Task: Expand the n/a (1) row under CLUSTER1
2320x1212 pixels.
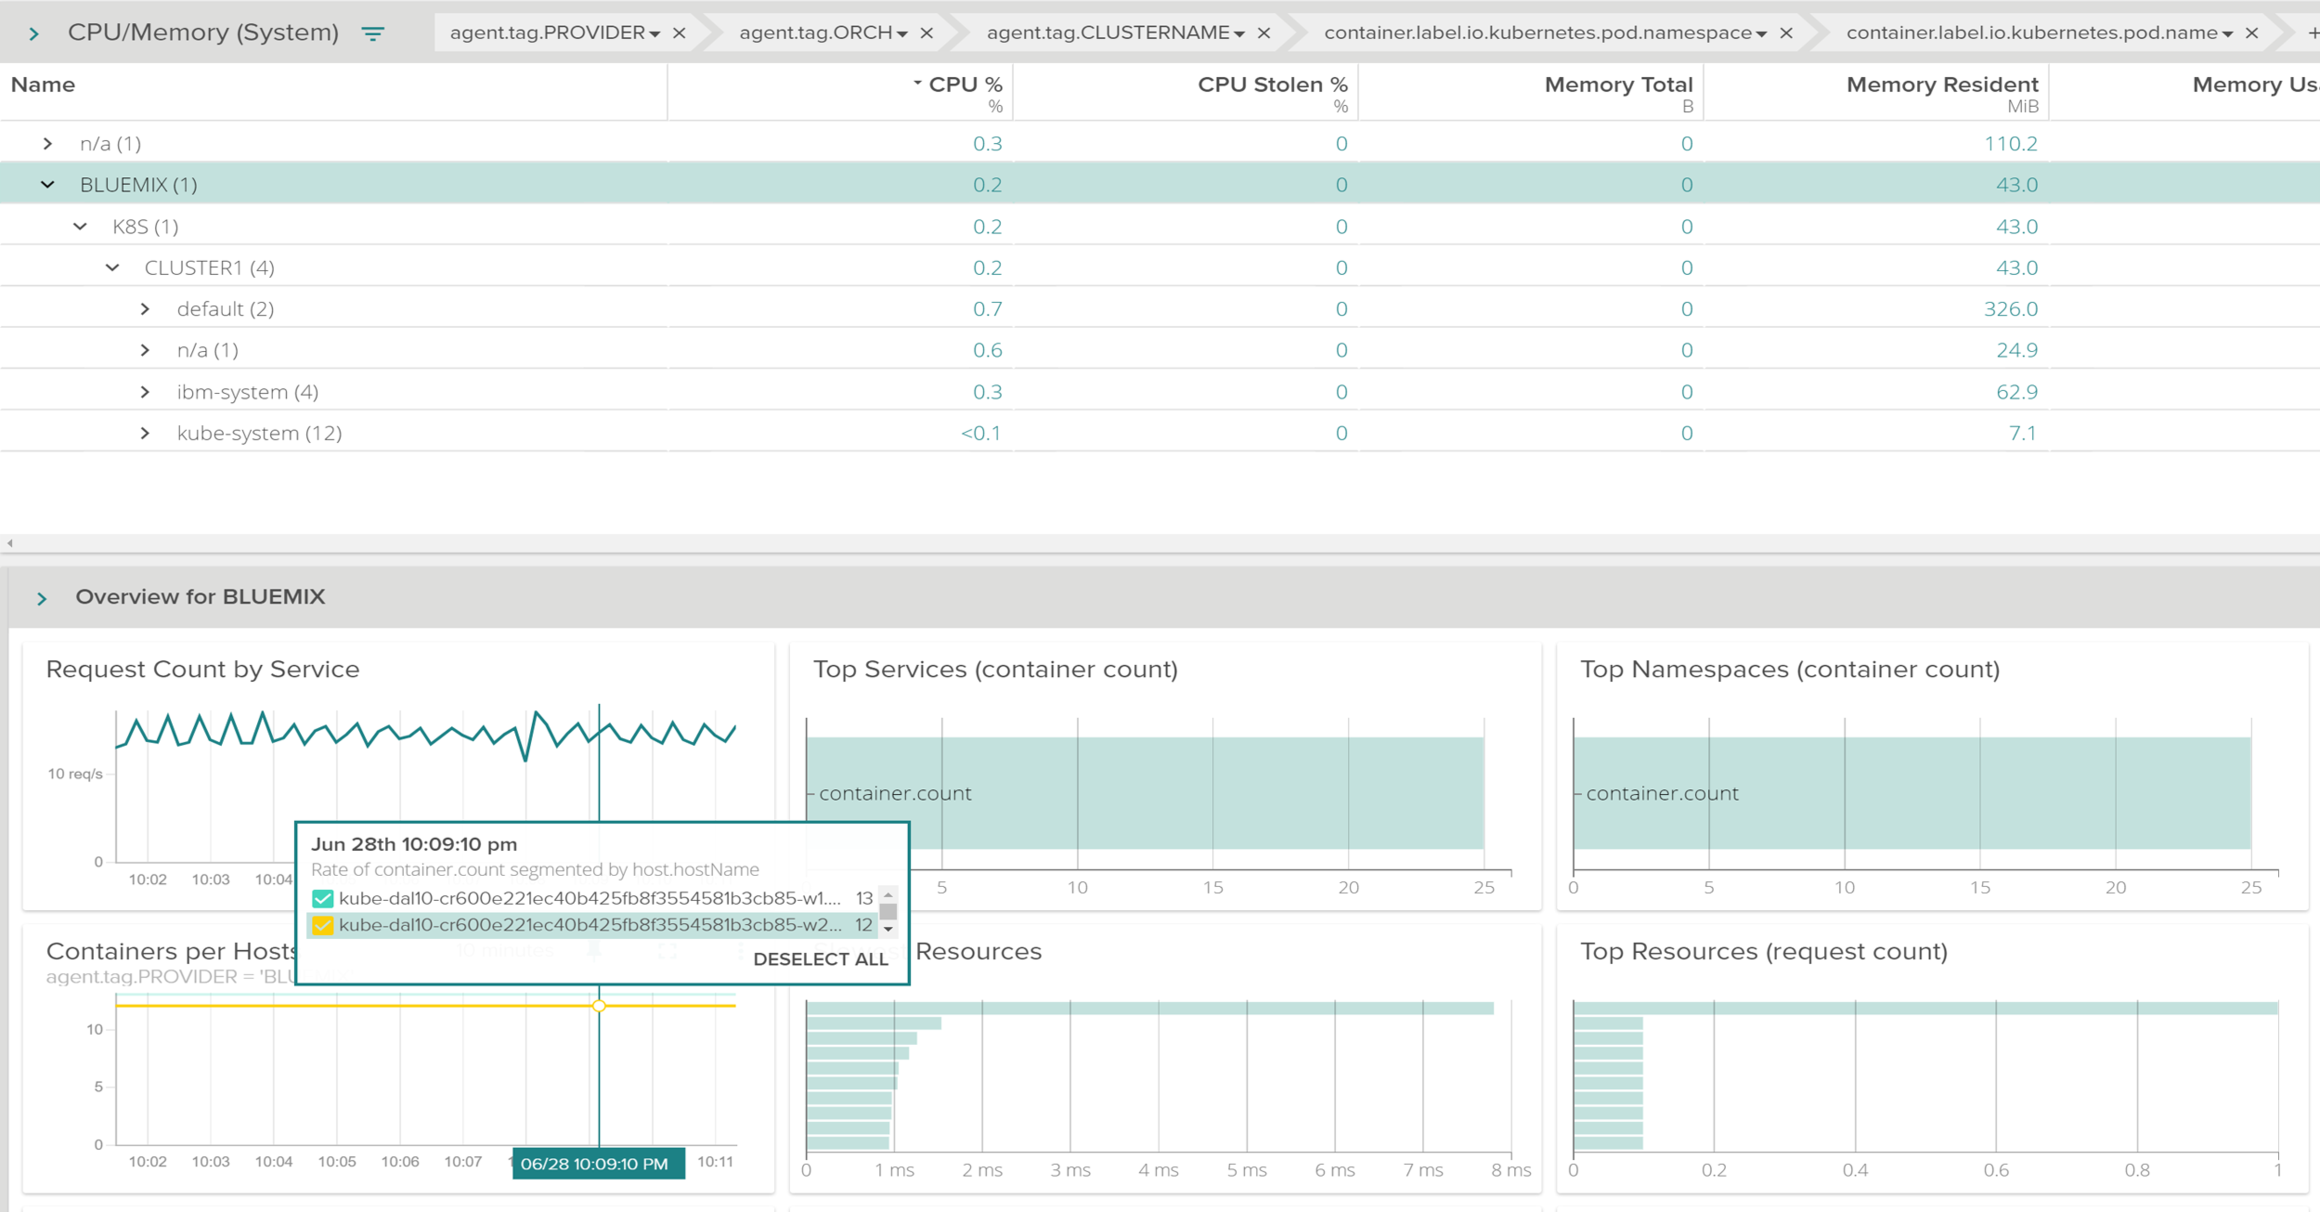Action: [145, 350]
